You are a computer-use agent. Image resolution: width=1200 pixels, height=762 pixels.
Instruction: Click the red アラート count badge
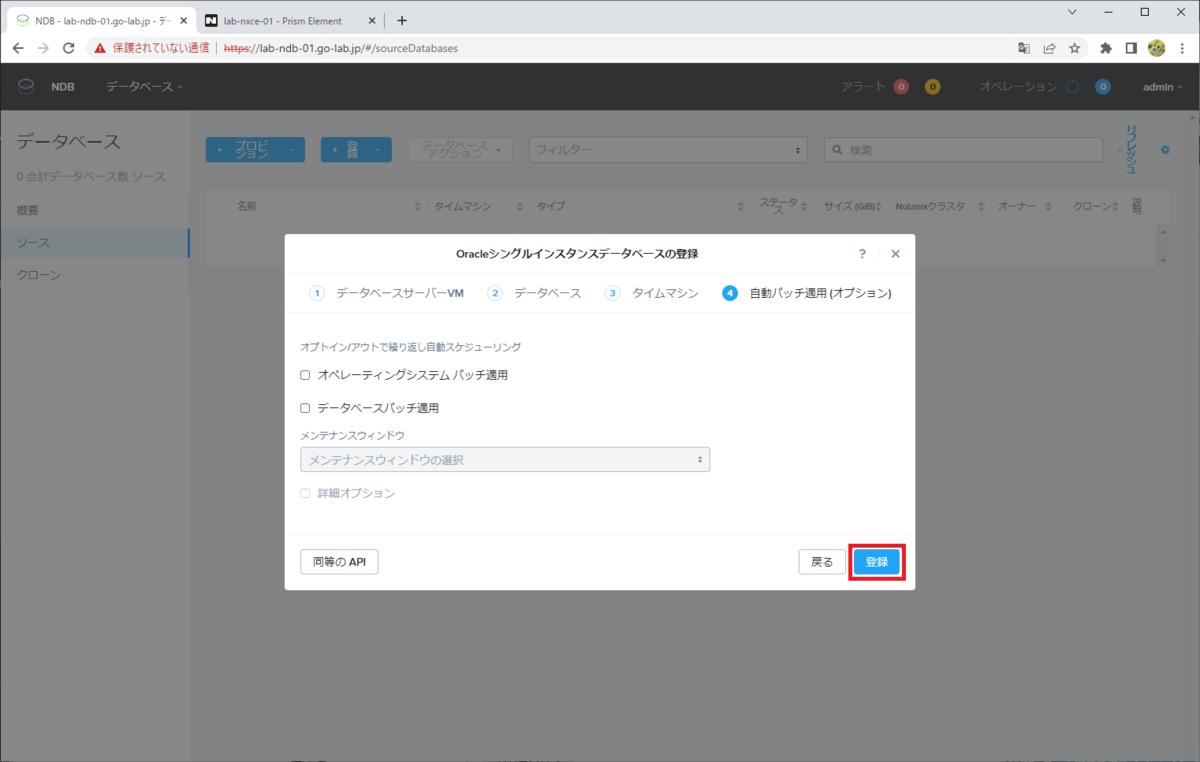(901, 87)
